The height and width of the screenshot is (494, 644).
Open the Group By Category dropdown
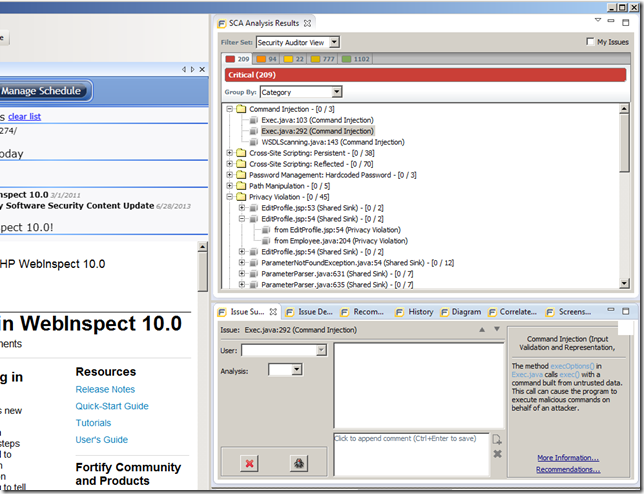(336, 92)
